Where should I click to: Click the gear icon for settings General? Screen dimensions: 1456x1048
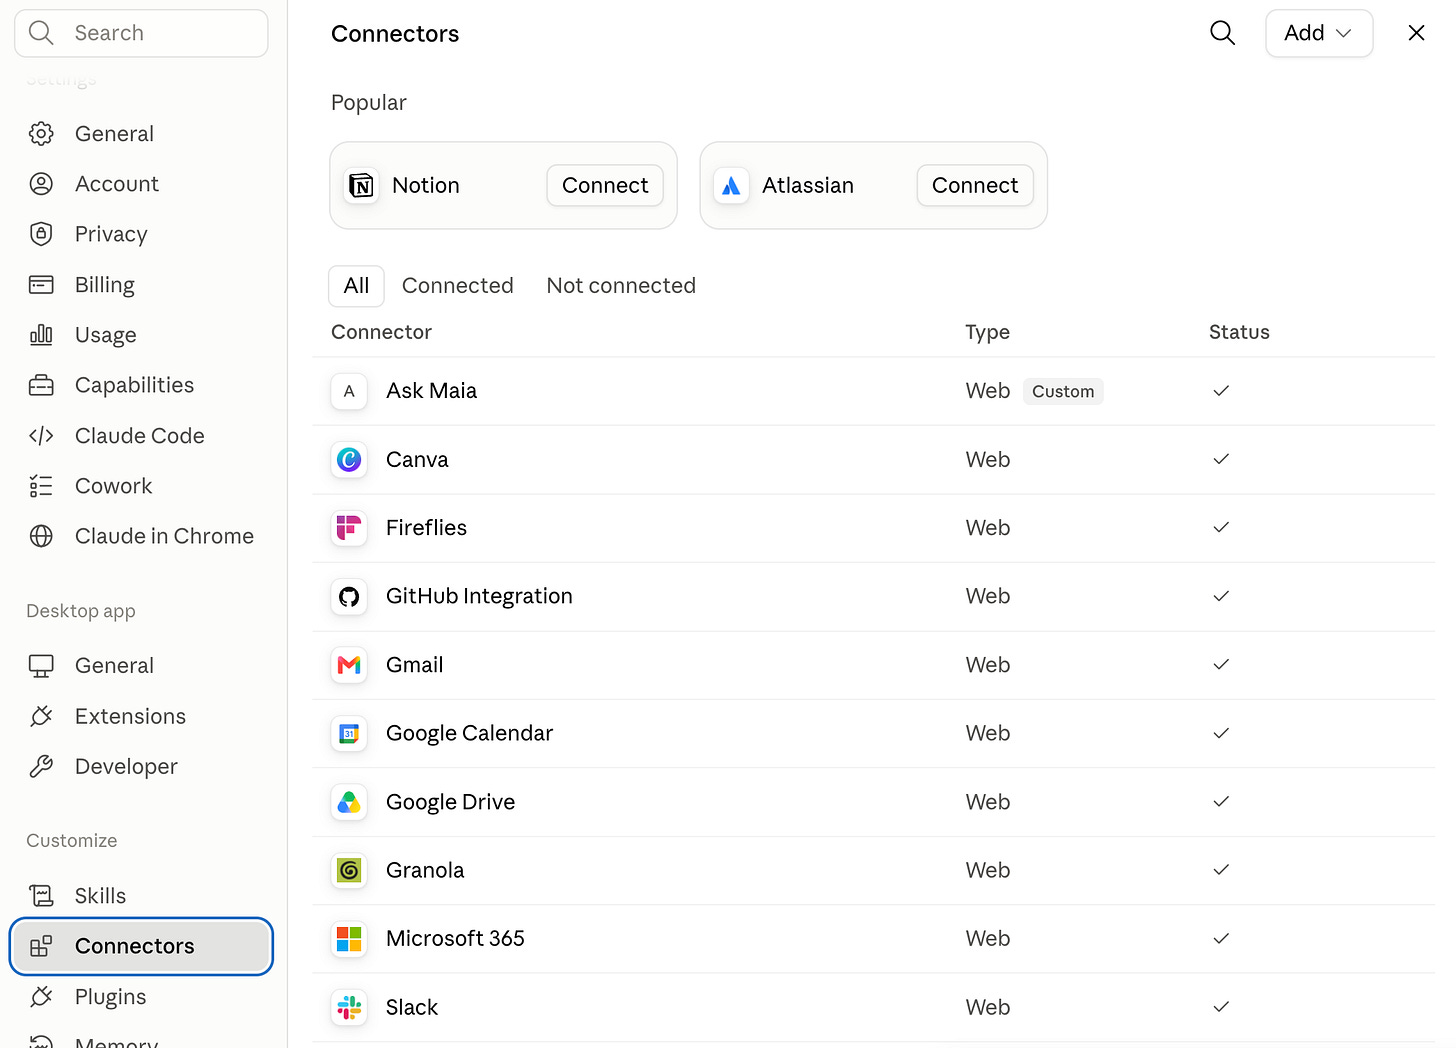tap(41, 134)
